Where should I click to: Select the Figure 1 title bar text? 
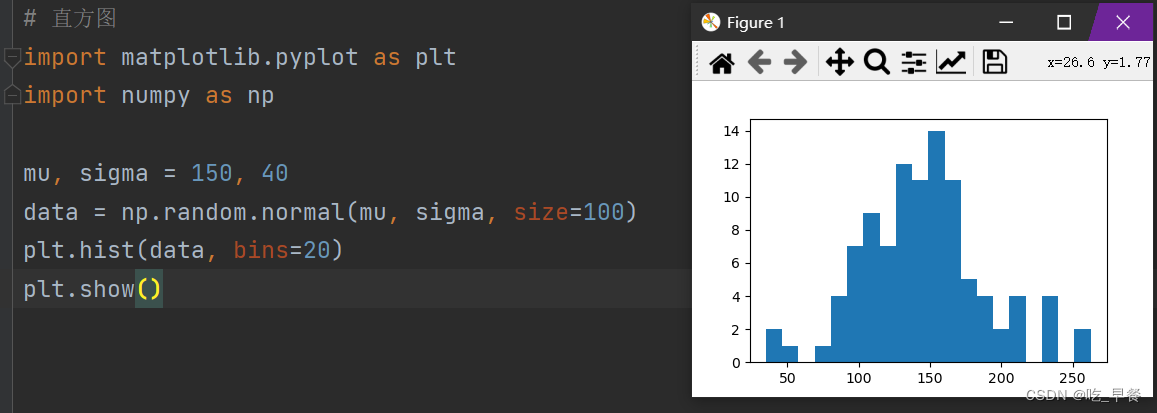pos(756,23)
